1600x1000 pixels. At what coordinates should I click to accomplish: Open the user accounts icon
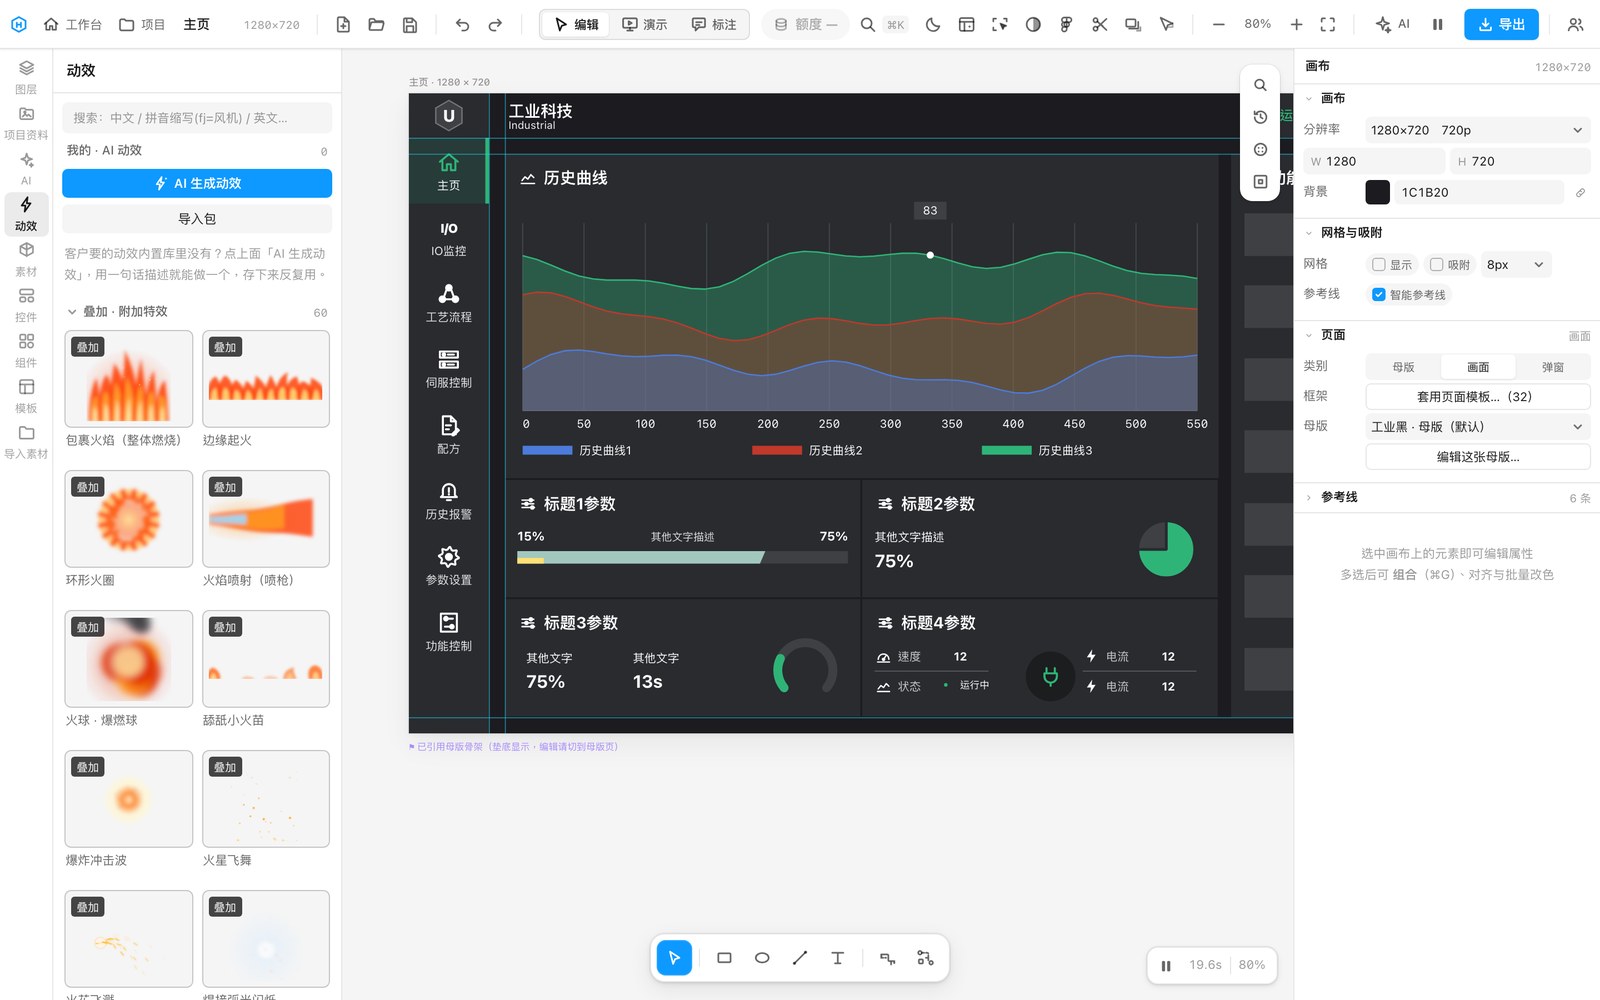tap(1575, 24)
